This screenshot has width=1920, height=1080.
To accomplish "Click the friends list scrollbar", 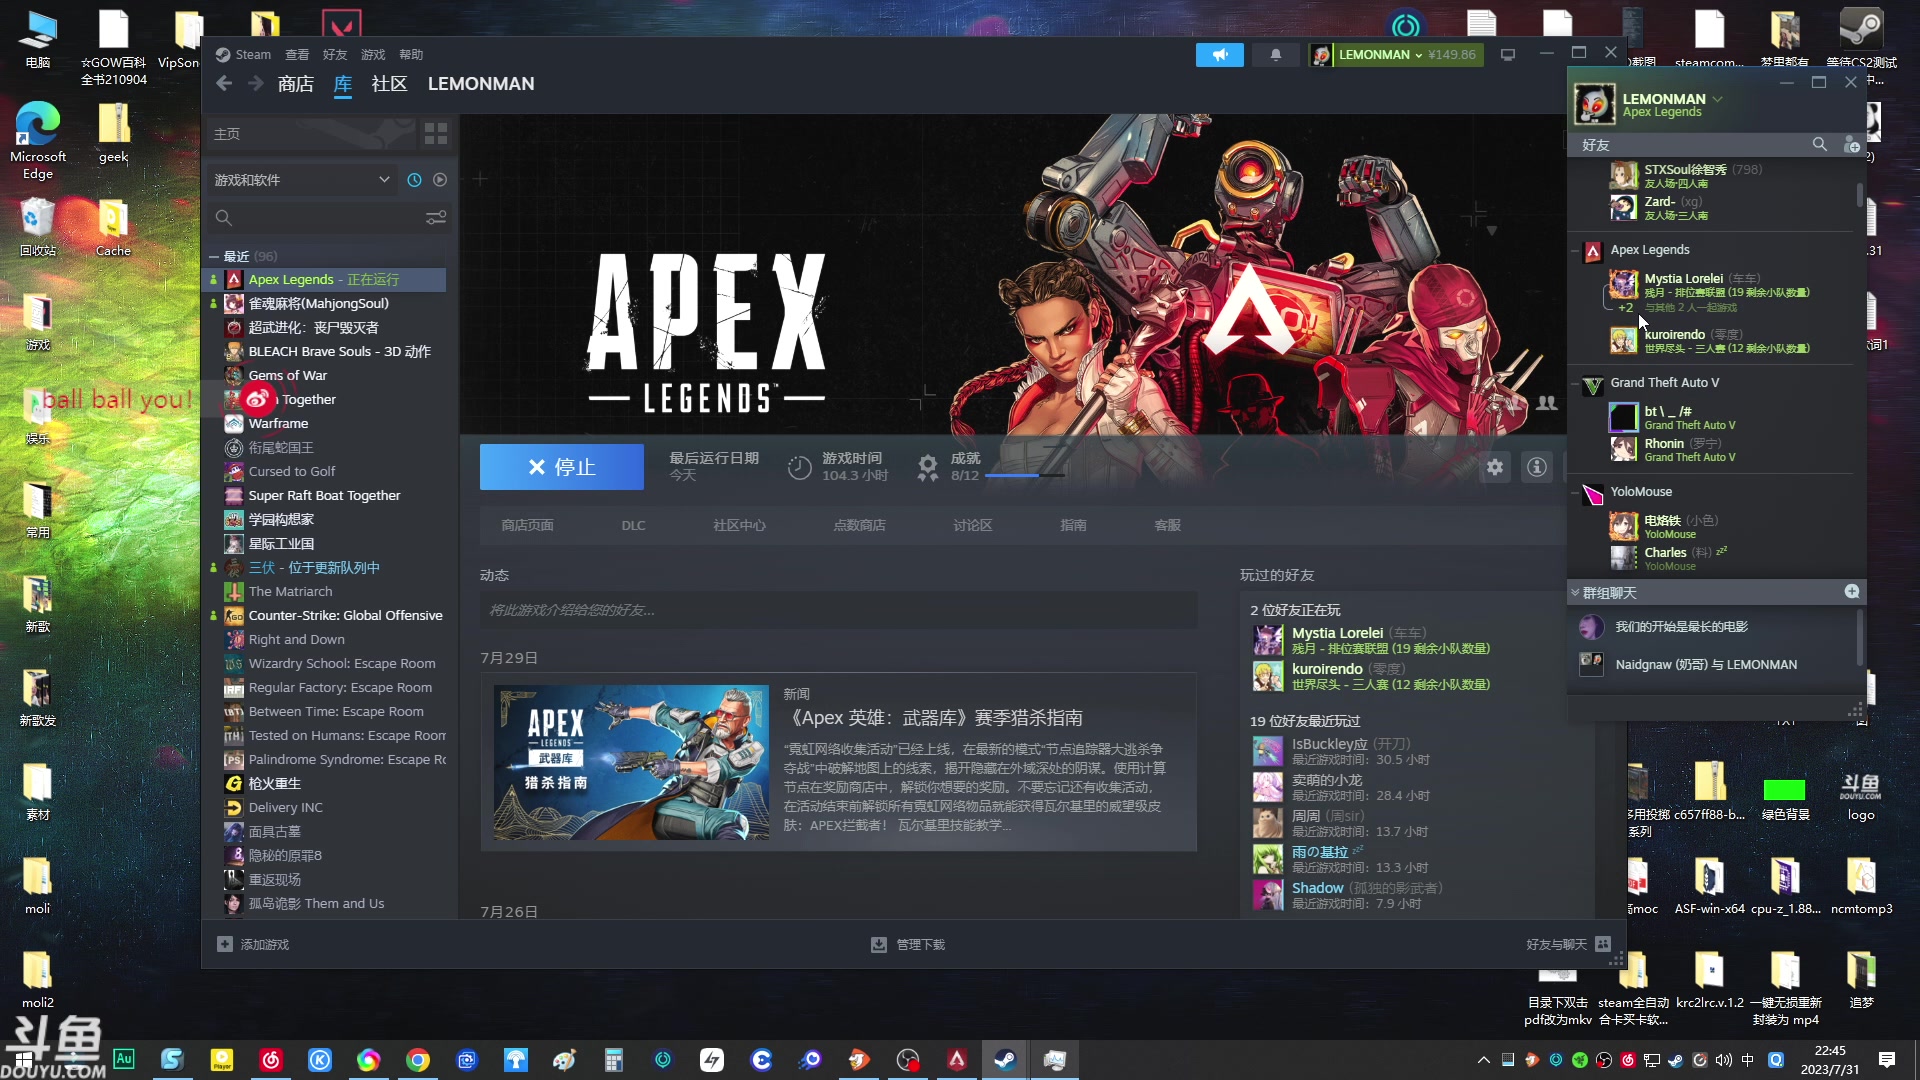I will [x=1860, y=194].
